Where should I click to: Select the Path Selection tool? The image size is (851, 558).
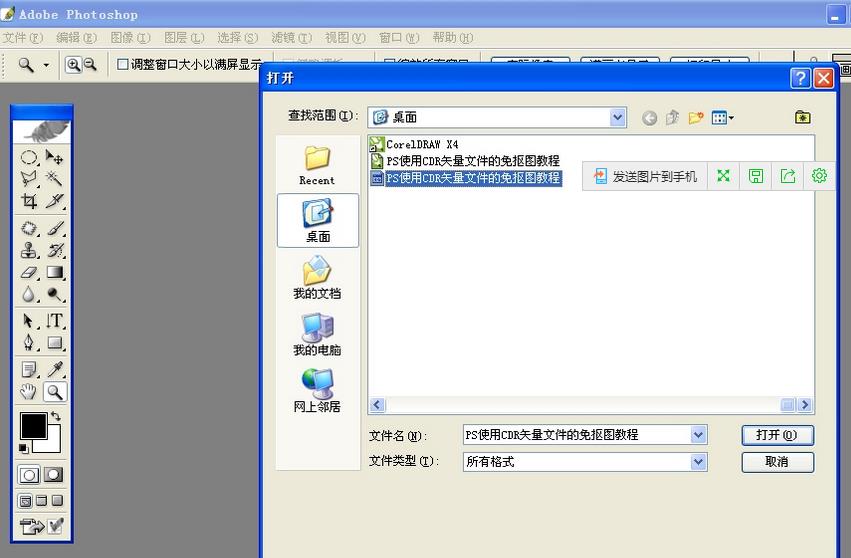[x=29, y=321]
